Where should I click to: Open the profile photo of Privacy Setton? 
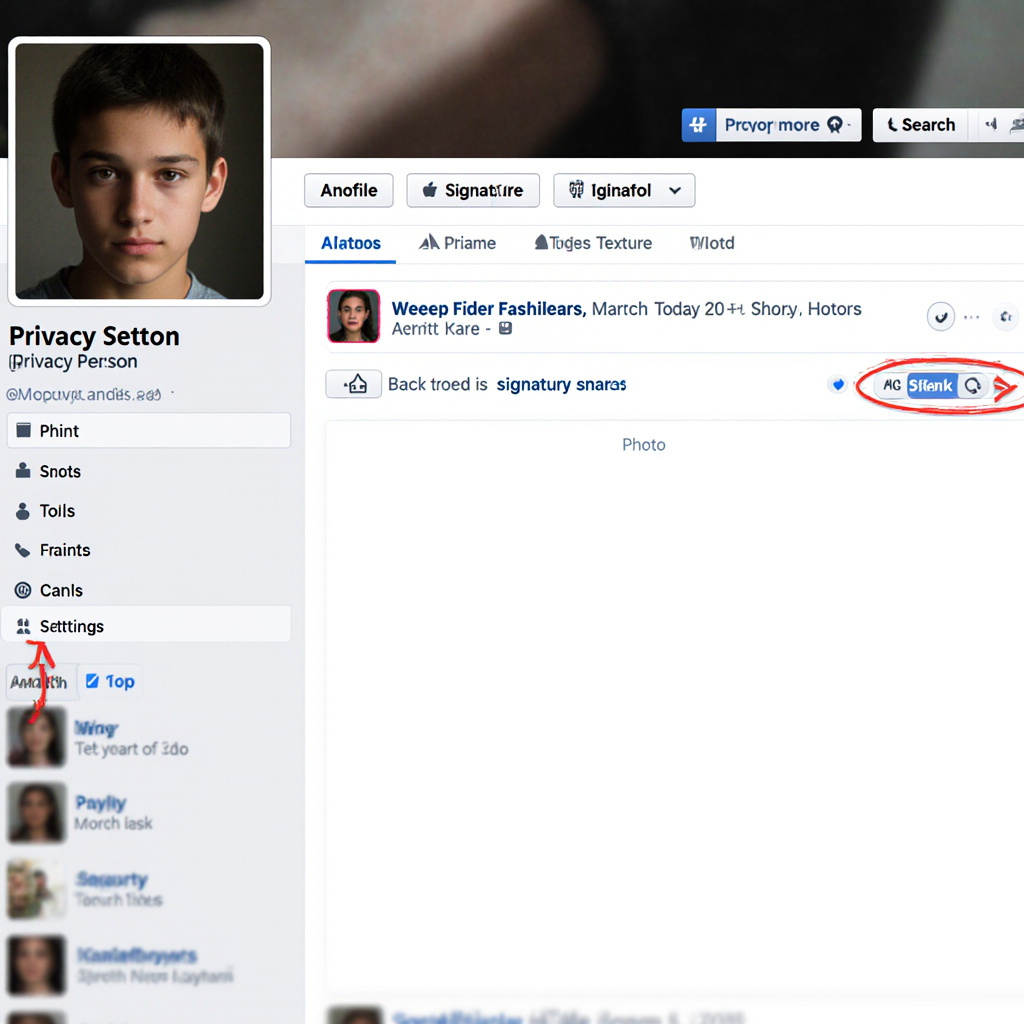tap(139, 171)
